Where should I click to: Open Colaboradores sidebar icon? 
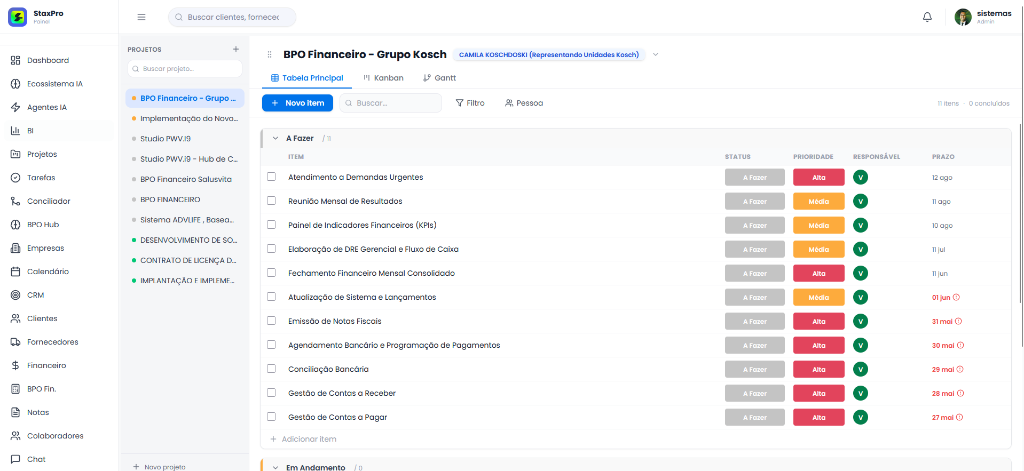coord(16,436)
